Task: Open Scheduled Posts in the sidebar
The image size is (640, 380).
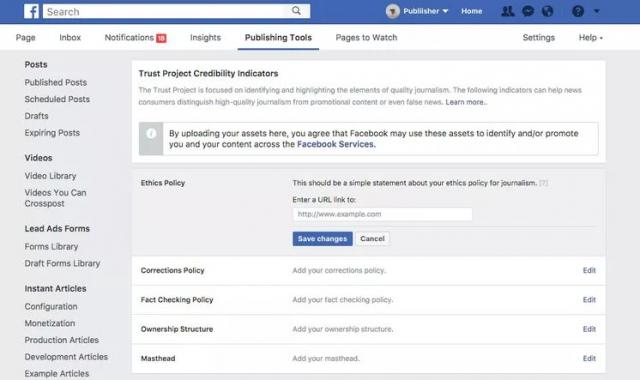Action: [x=57, y=99]
